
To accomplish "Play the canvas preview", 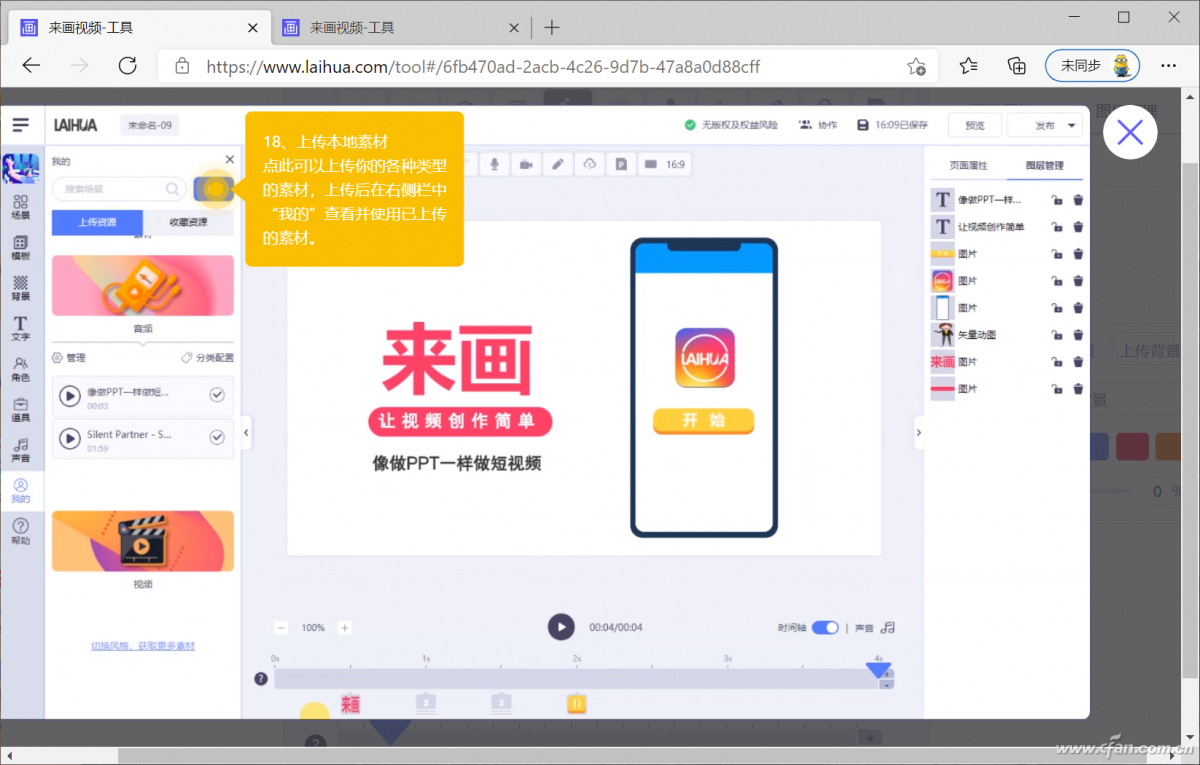I will [x=561, y=627].
